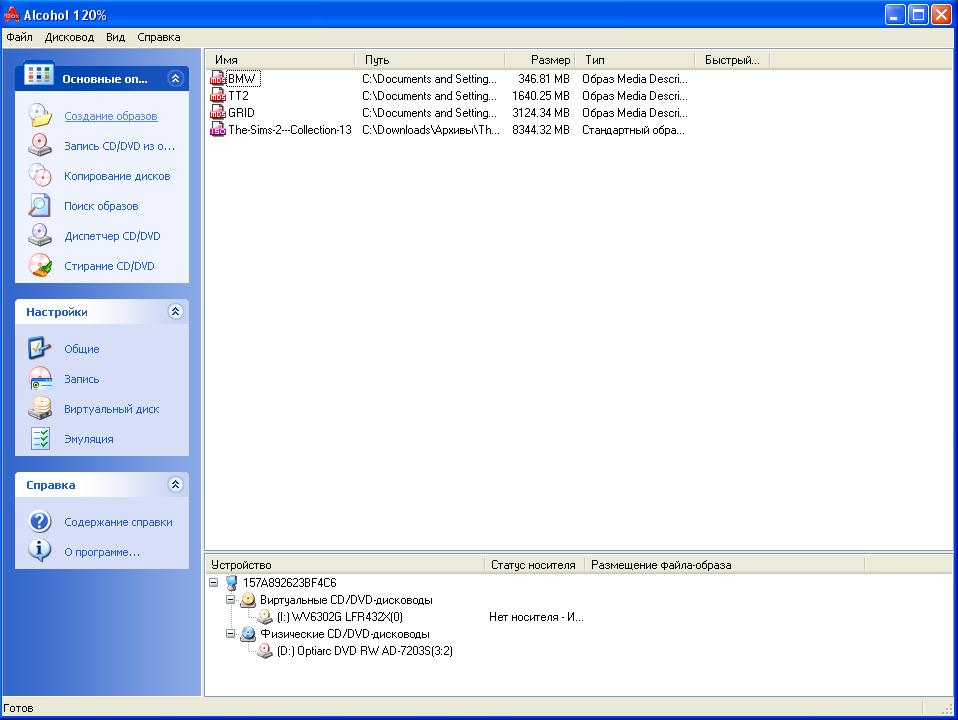Screen dimensions: 958x720
Task: Collapse the Настройки panel
Action: [x=176, y=312]
